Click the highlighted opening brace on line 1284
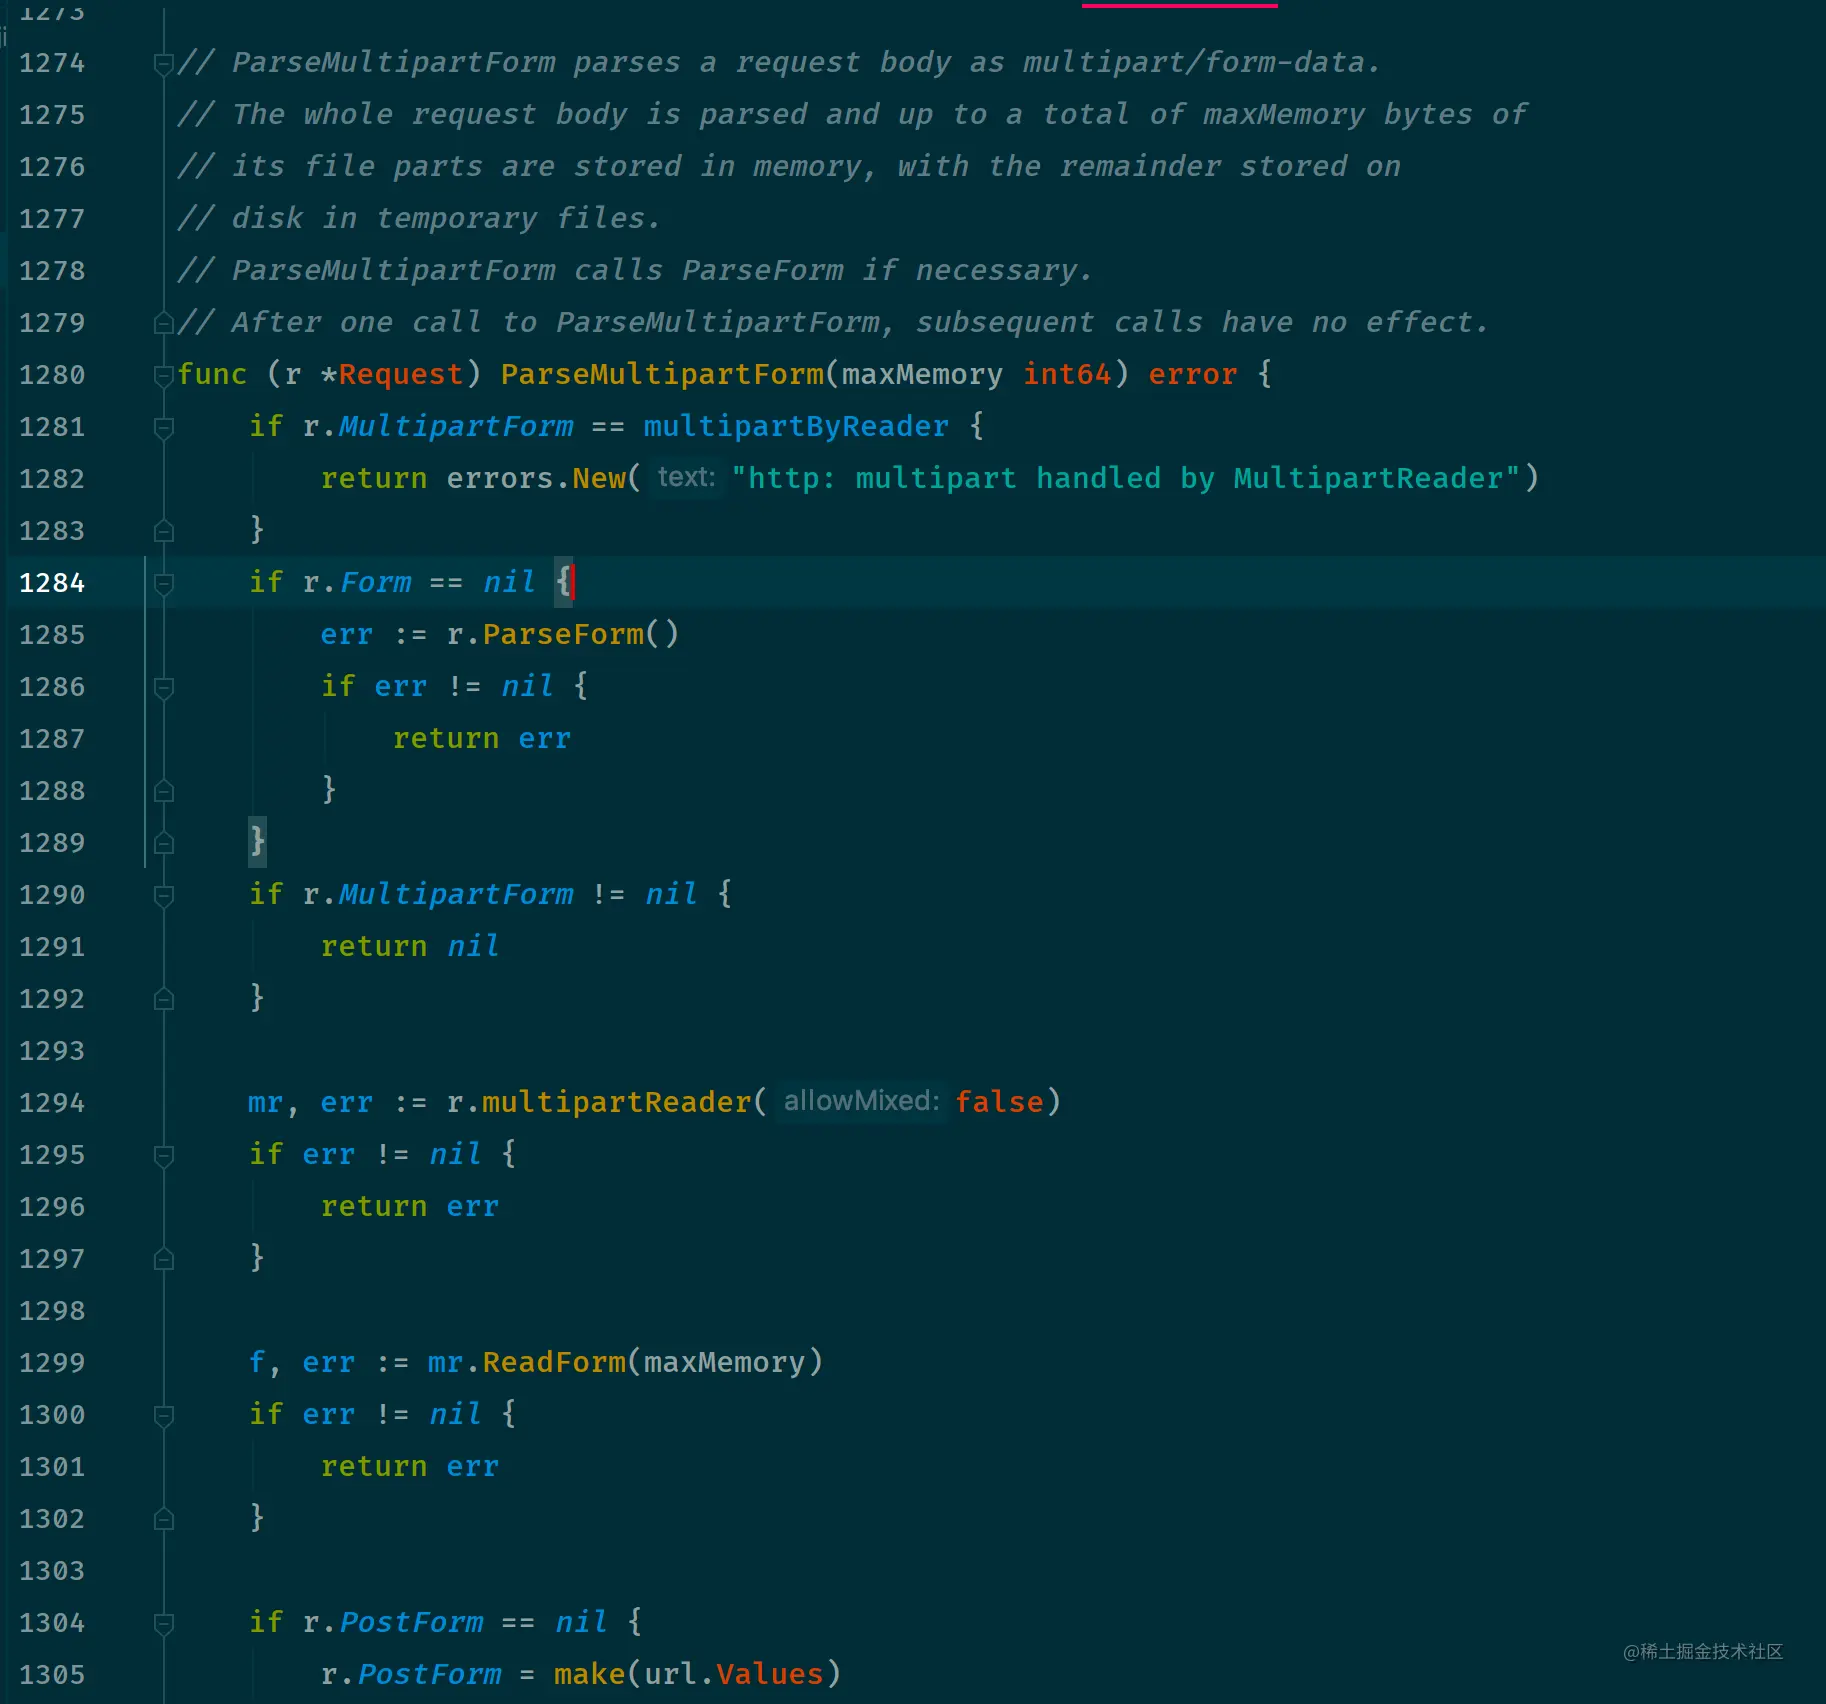 click(x=564, y=582)
